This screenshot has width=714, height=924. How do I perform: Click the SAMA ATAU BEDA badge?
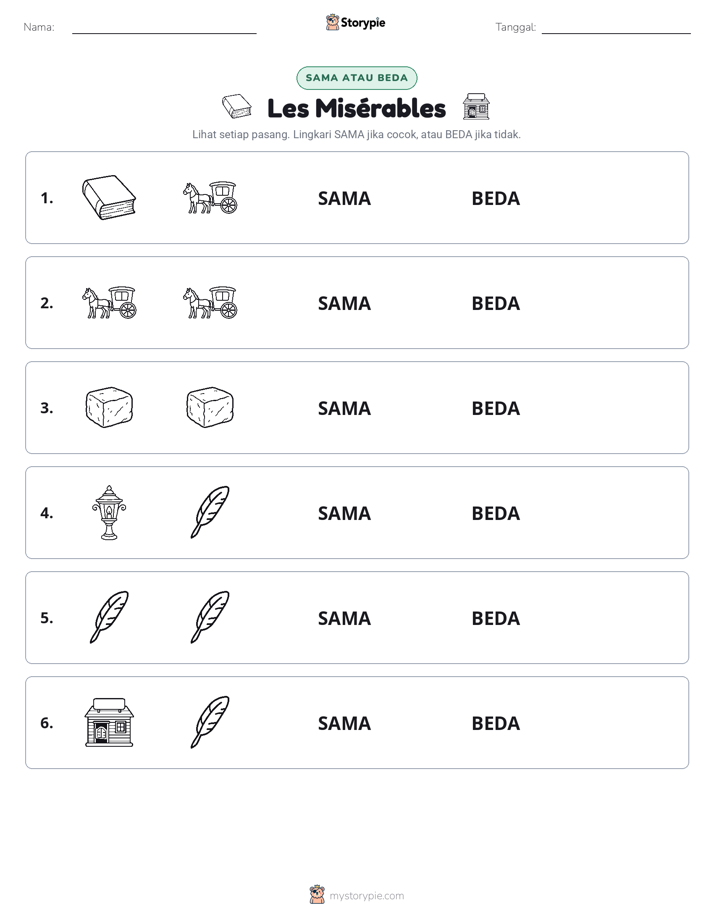click(356, 78)
